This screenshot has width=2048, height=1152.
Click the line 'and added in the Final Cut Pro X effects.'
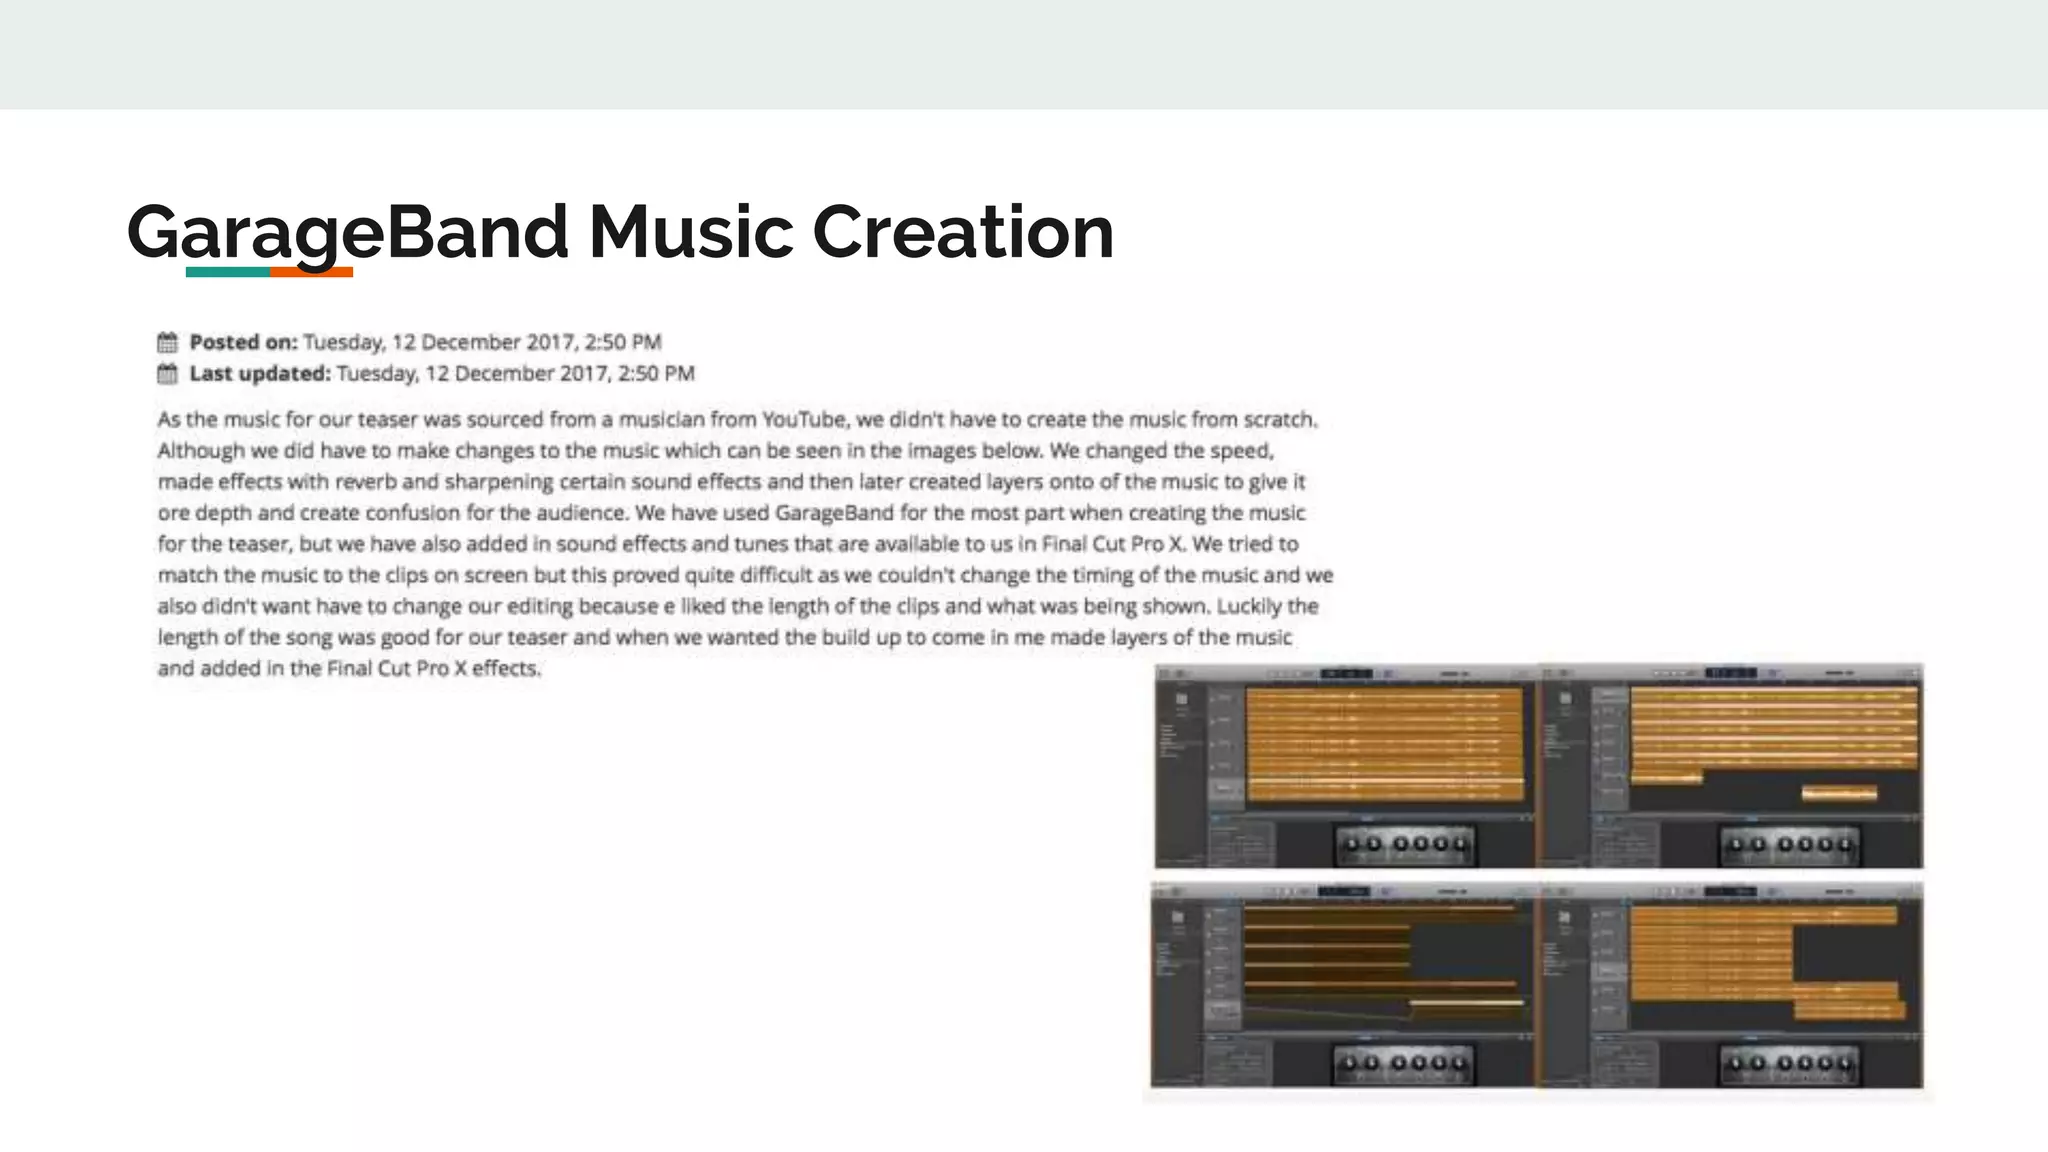349,668
